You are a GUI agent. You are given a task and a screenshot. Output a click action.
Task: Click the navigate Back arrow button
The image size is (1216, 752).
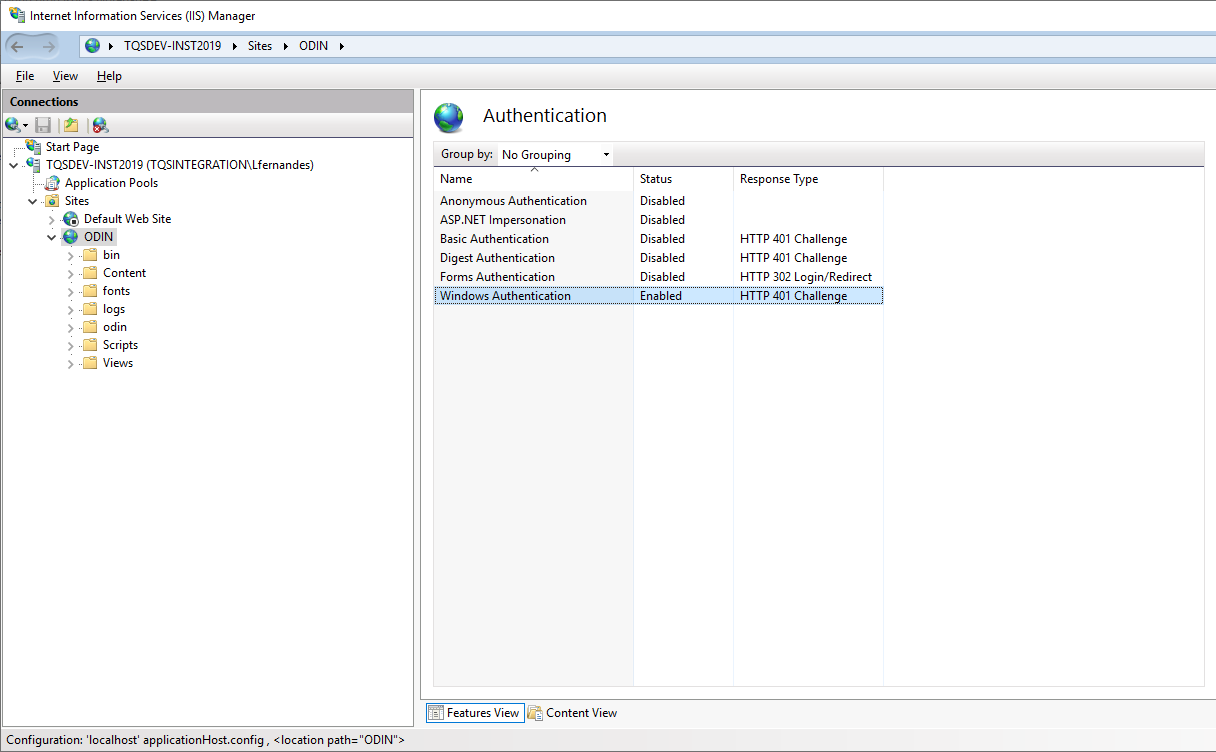point(18,46)
